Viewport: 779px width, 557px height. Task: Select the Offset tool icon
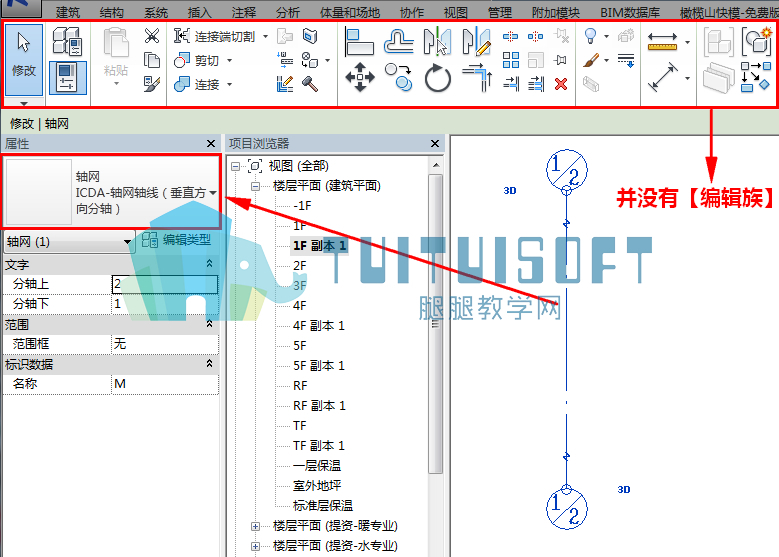click(x=398, y=42)
